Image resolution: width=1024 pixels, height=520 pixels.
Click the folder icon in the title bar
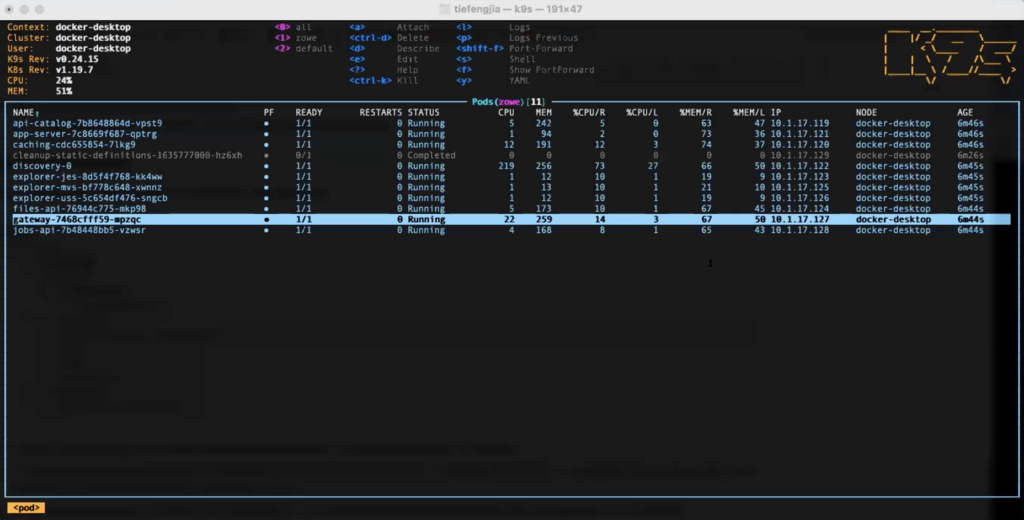click(445, 9)
